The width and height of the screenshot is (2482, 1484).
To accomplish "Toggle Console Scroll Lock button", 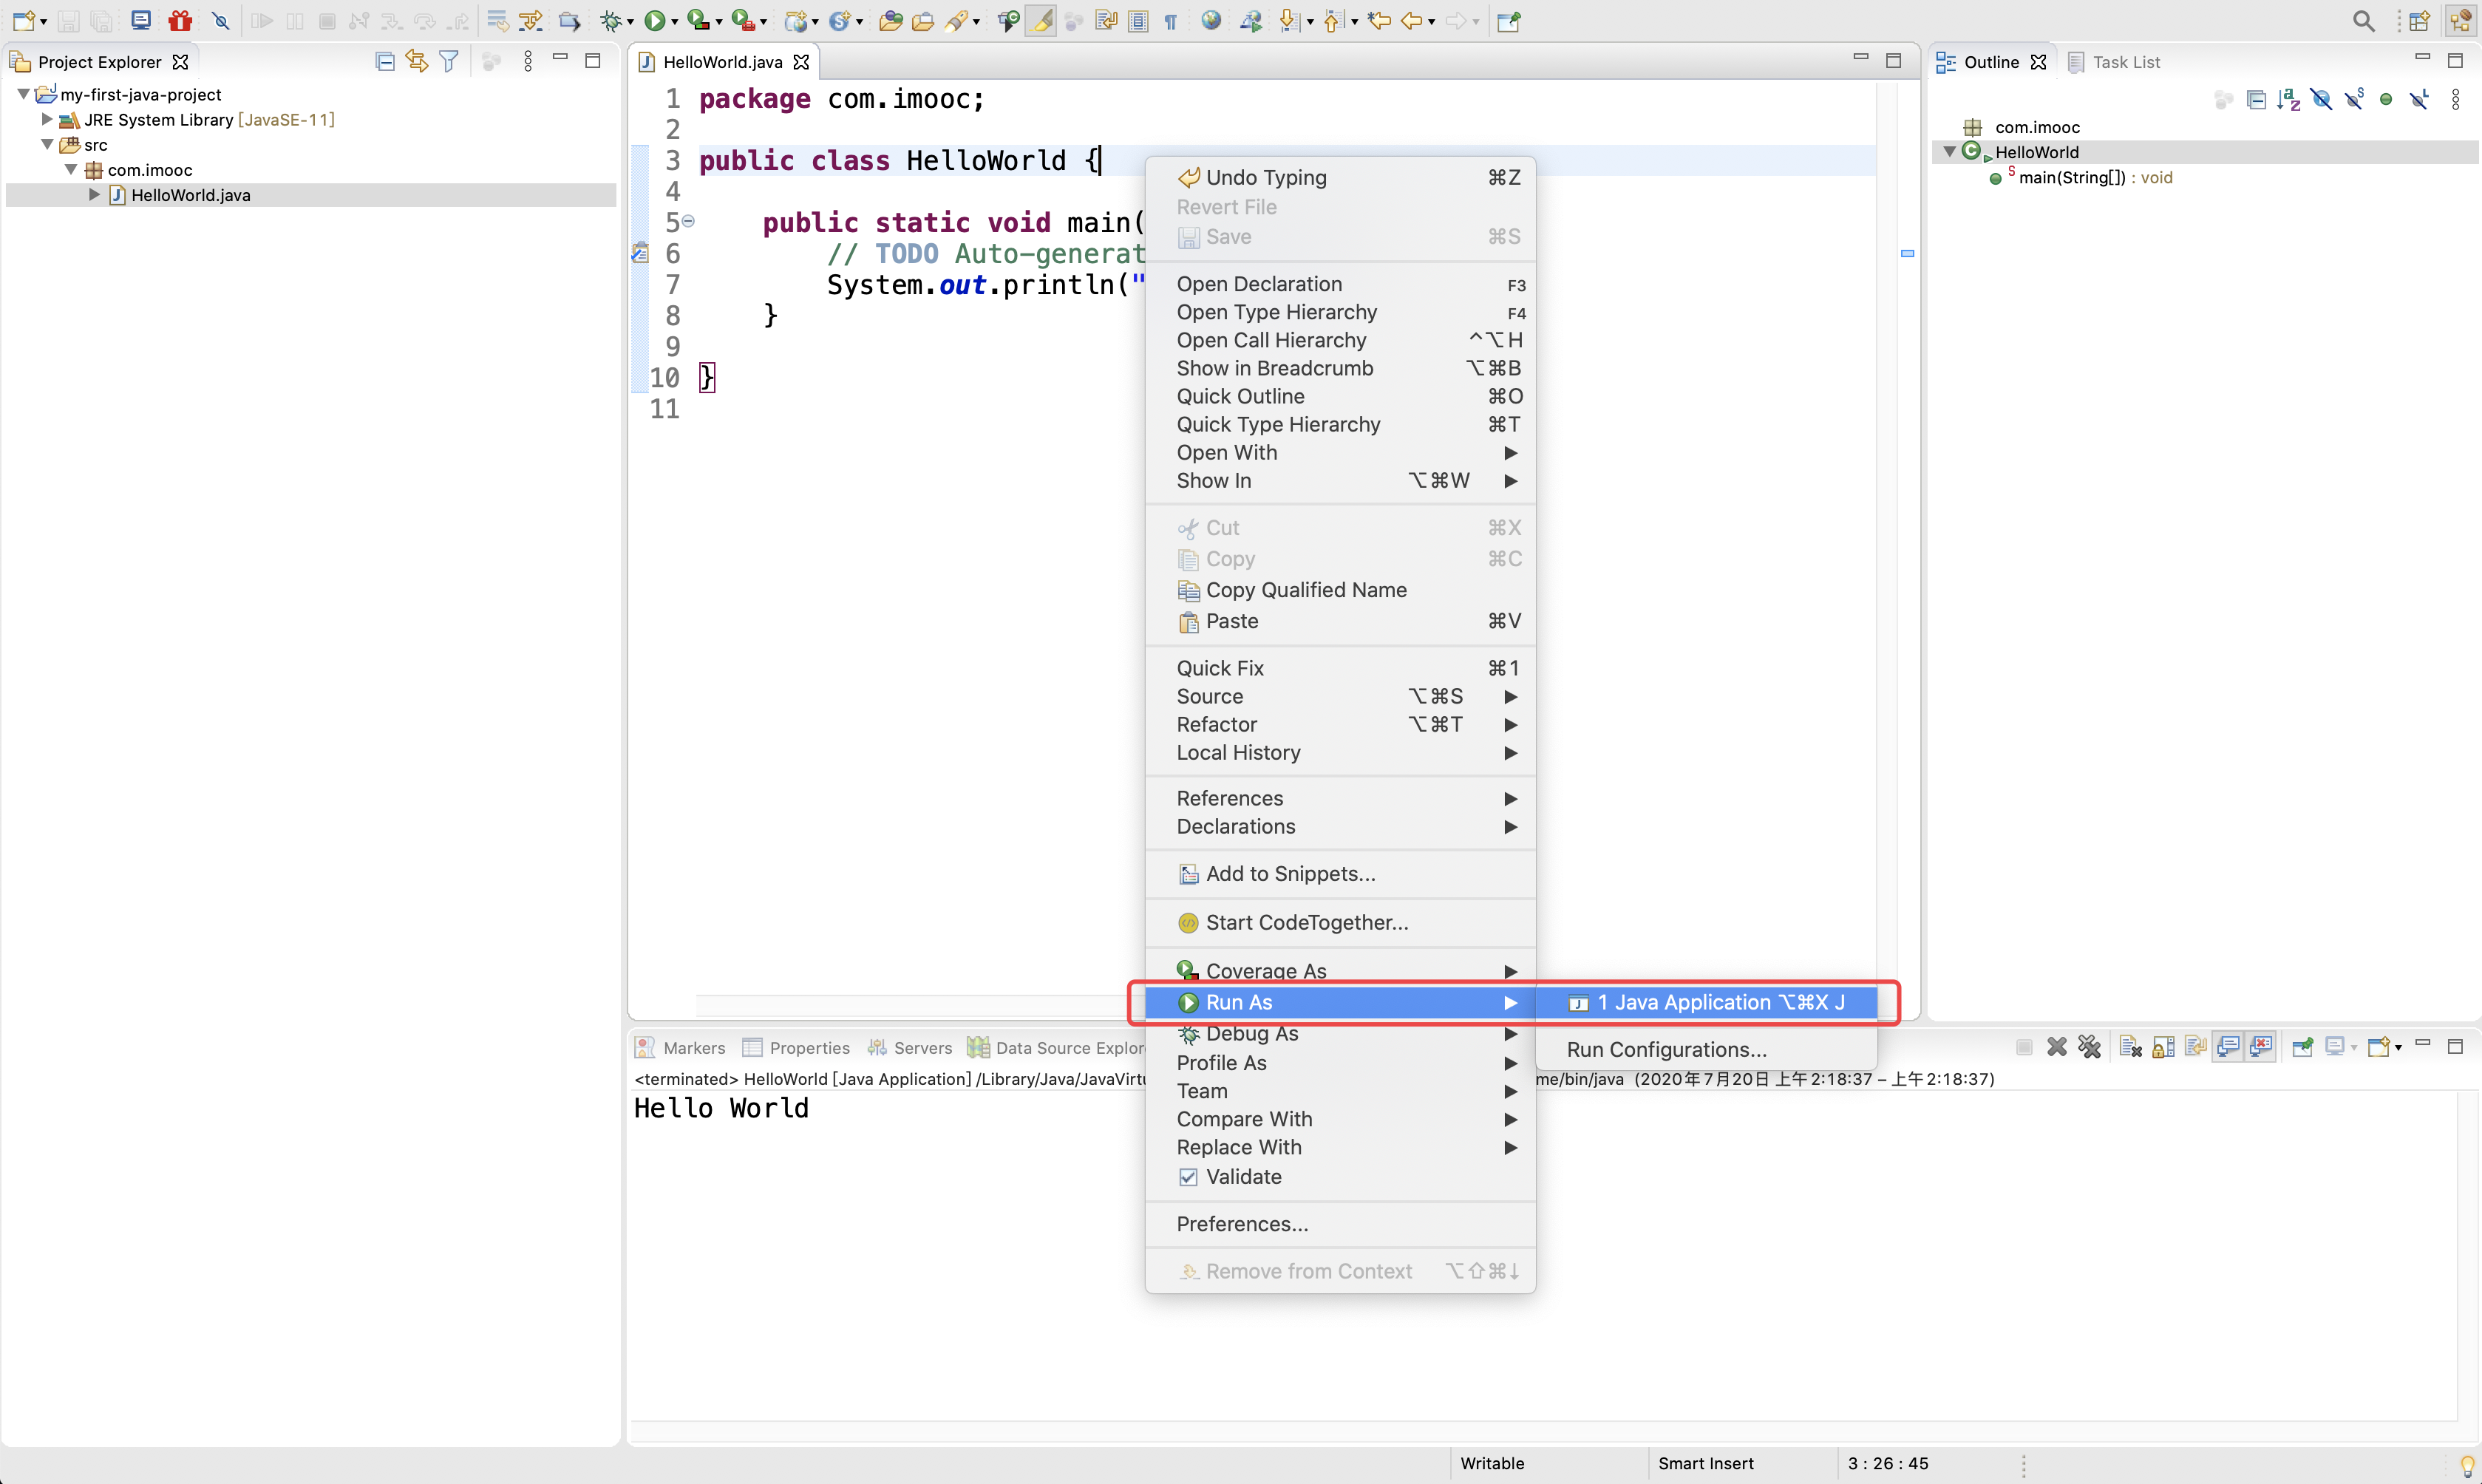I will tap(2163, 1047).
